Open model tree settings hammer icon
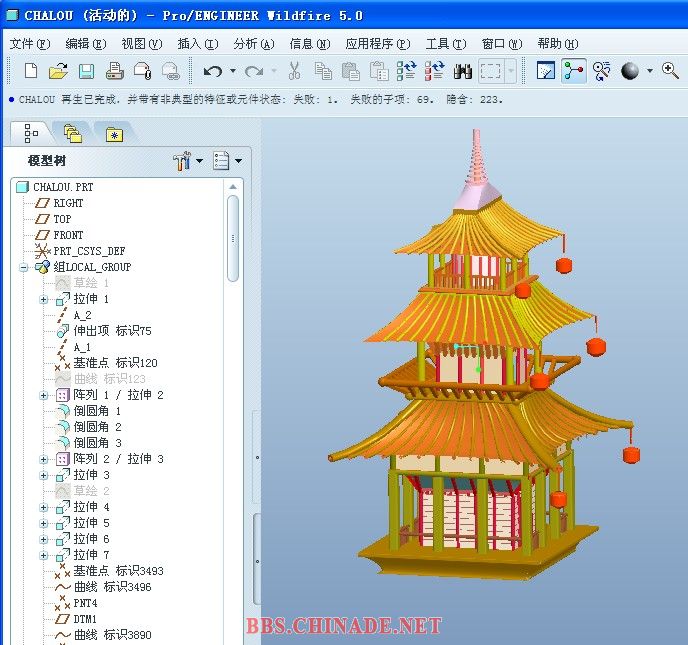 pyautogui.click(x=182, y=161)
